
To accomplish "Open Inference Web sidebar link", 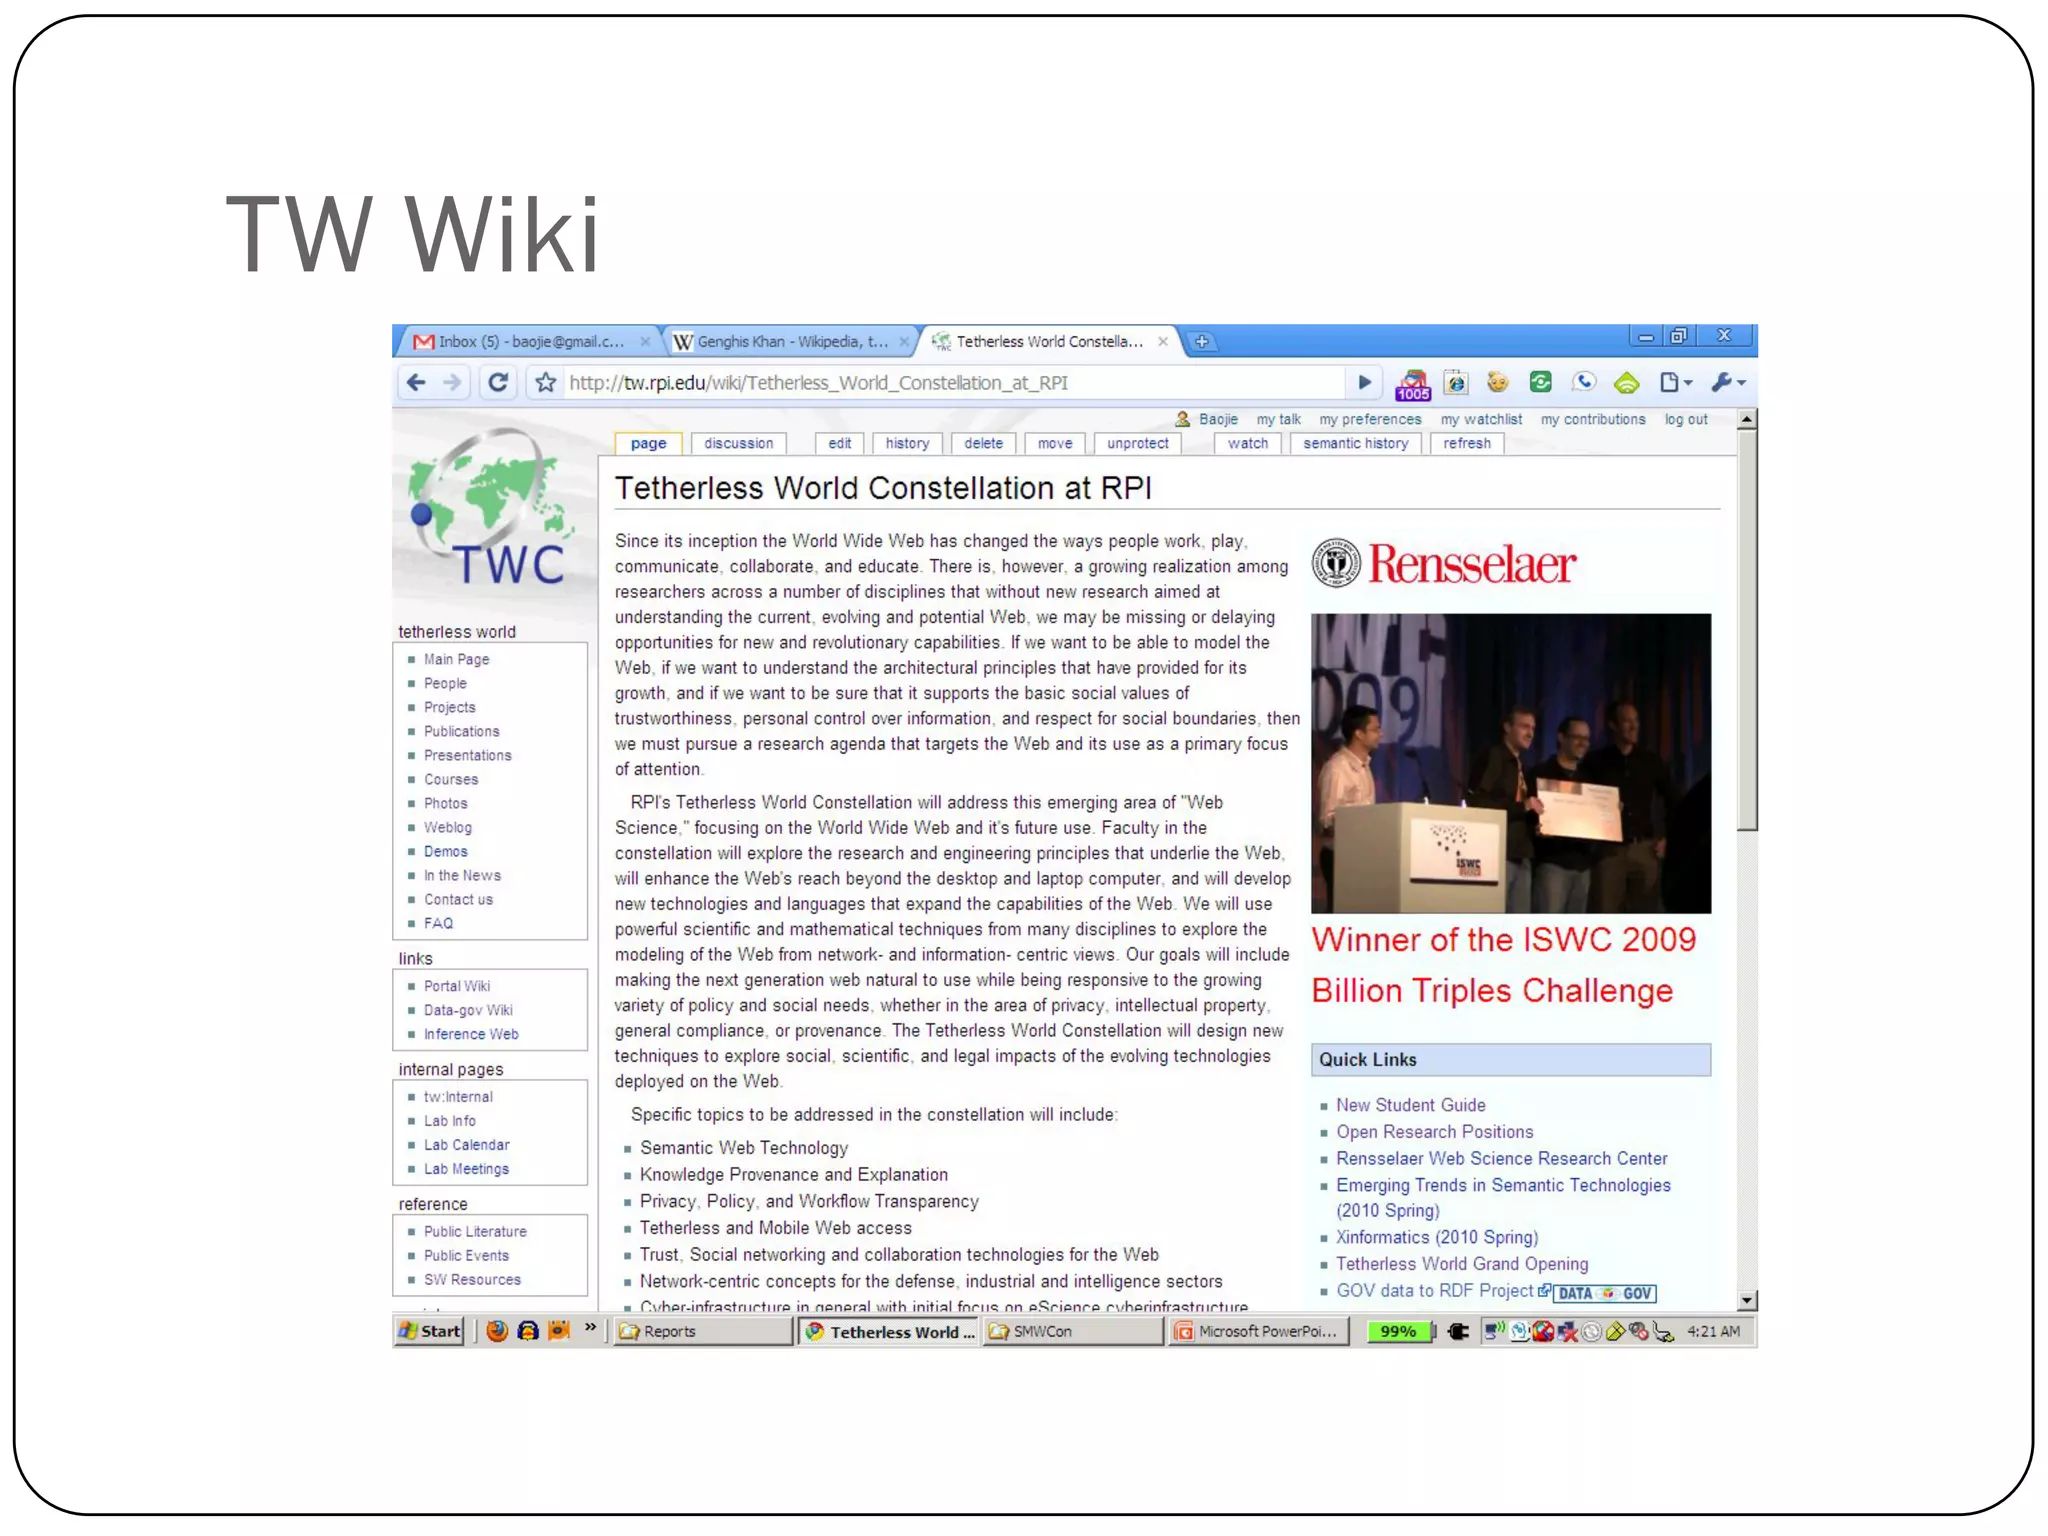I will (471, 1034).
